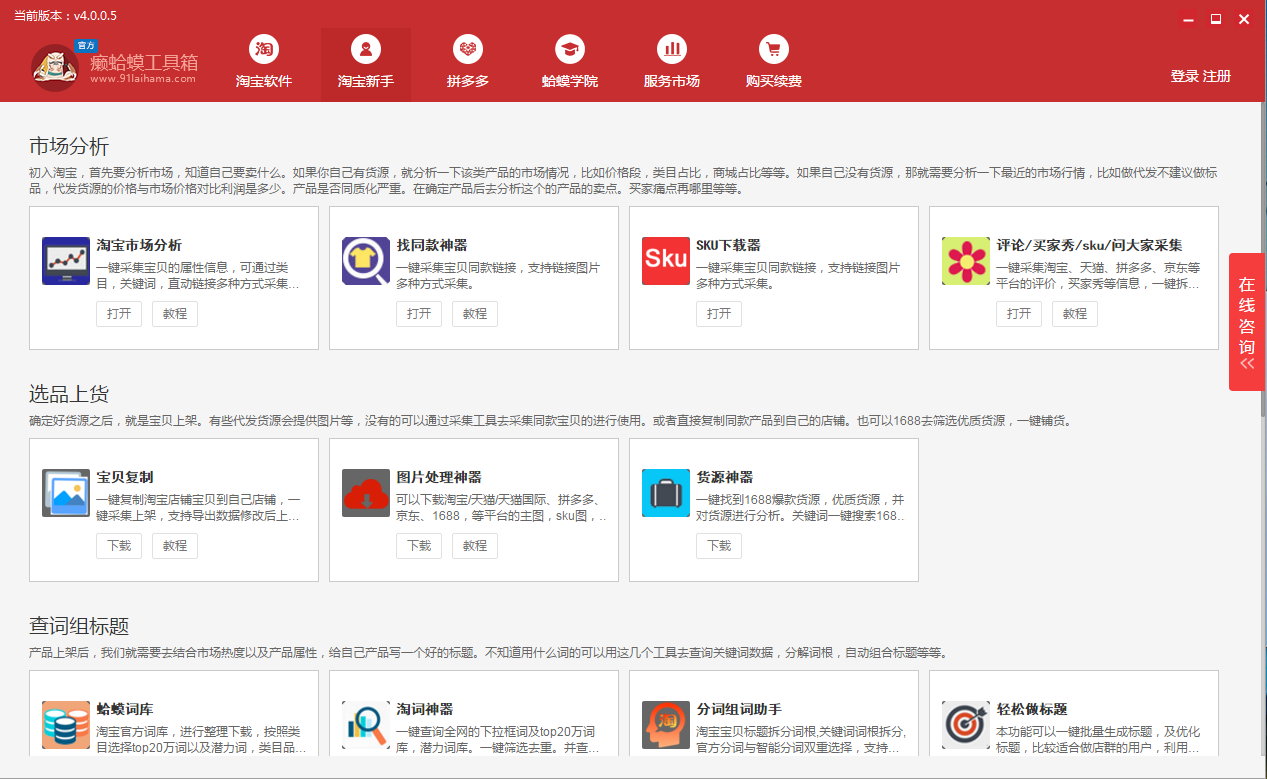View the 教程 for 宝贝复制
Viewport: 1267px width, 779px height.
click(x=175, y=546)
